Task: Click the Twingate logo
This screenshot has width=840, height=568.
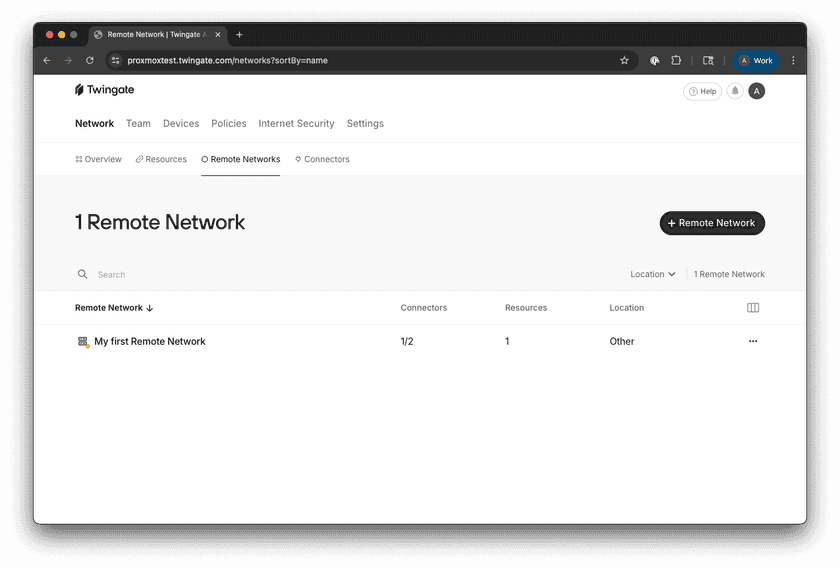Action: click(104, 90)
